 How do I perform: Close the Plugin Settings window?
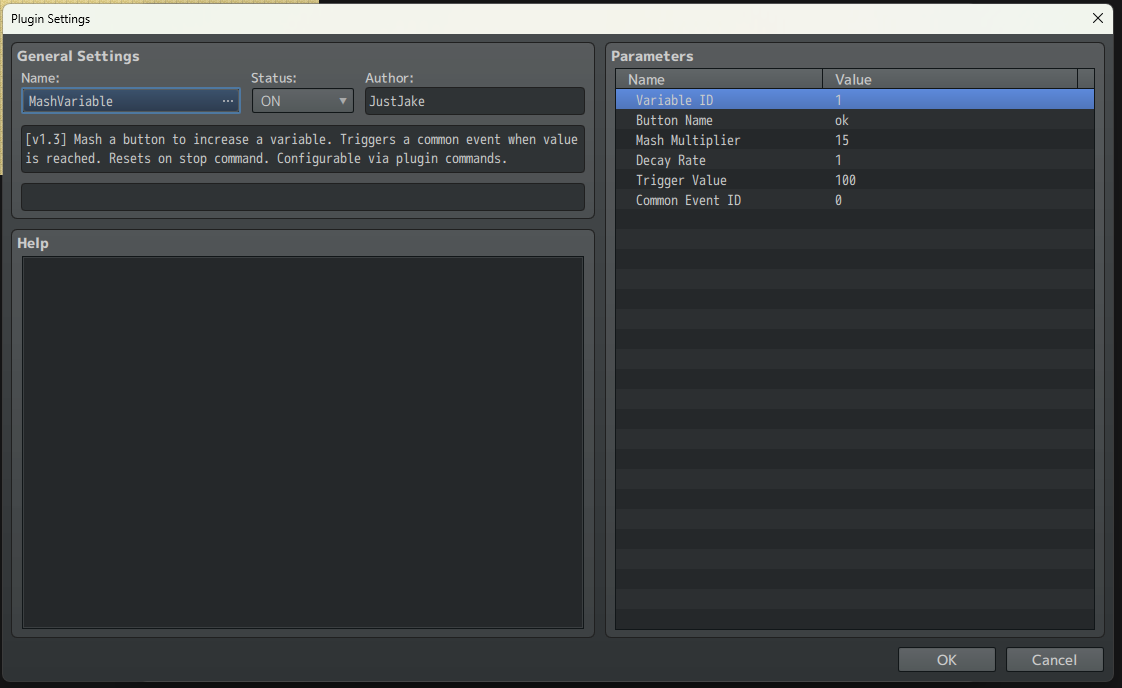pos(1098,18)
